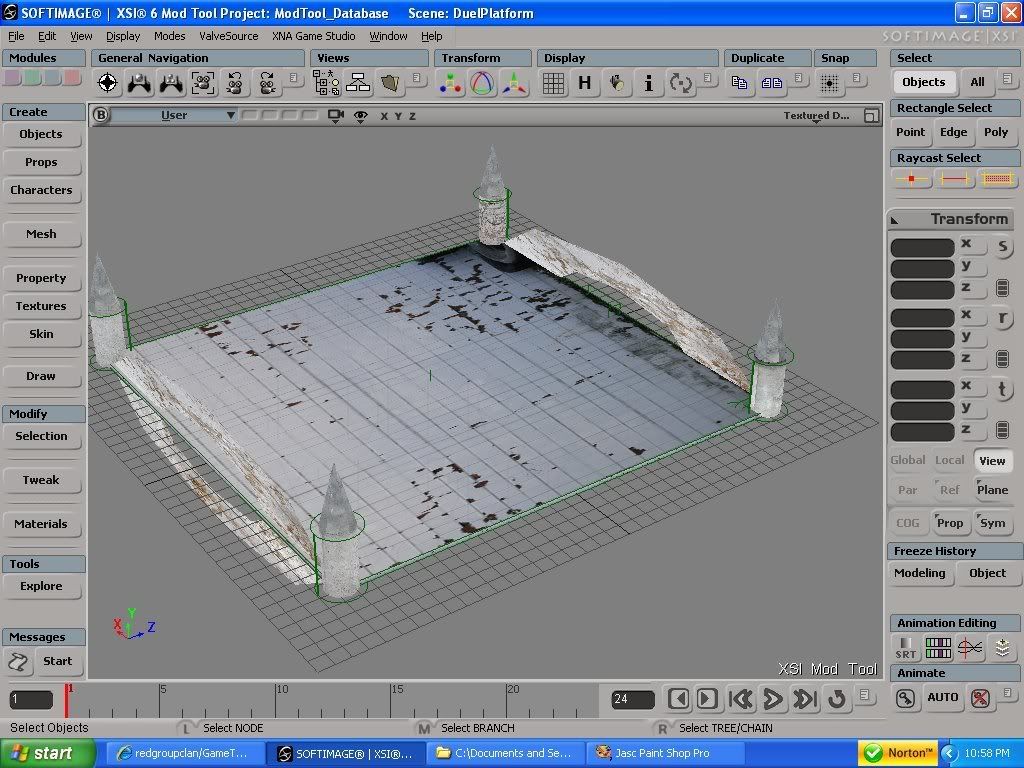Toggle the Prop proportional mode
1024x768 pixels.
[950, 522]
